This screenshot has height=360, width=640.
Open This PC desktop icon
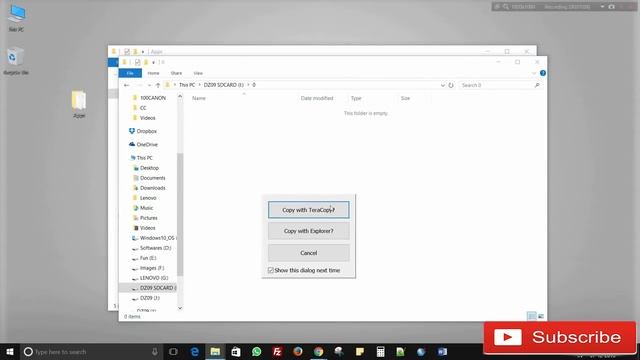(16, 19)
